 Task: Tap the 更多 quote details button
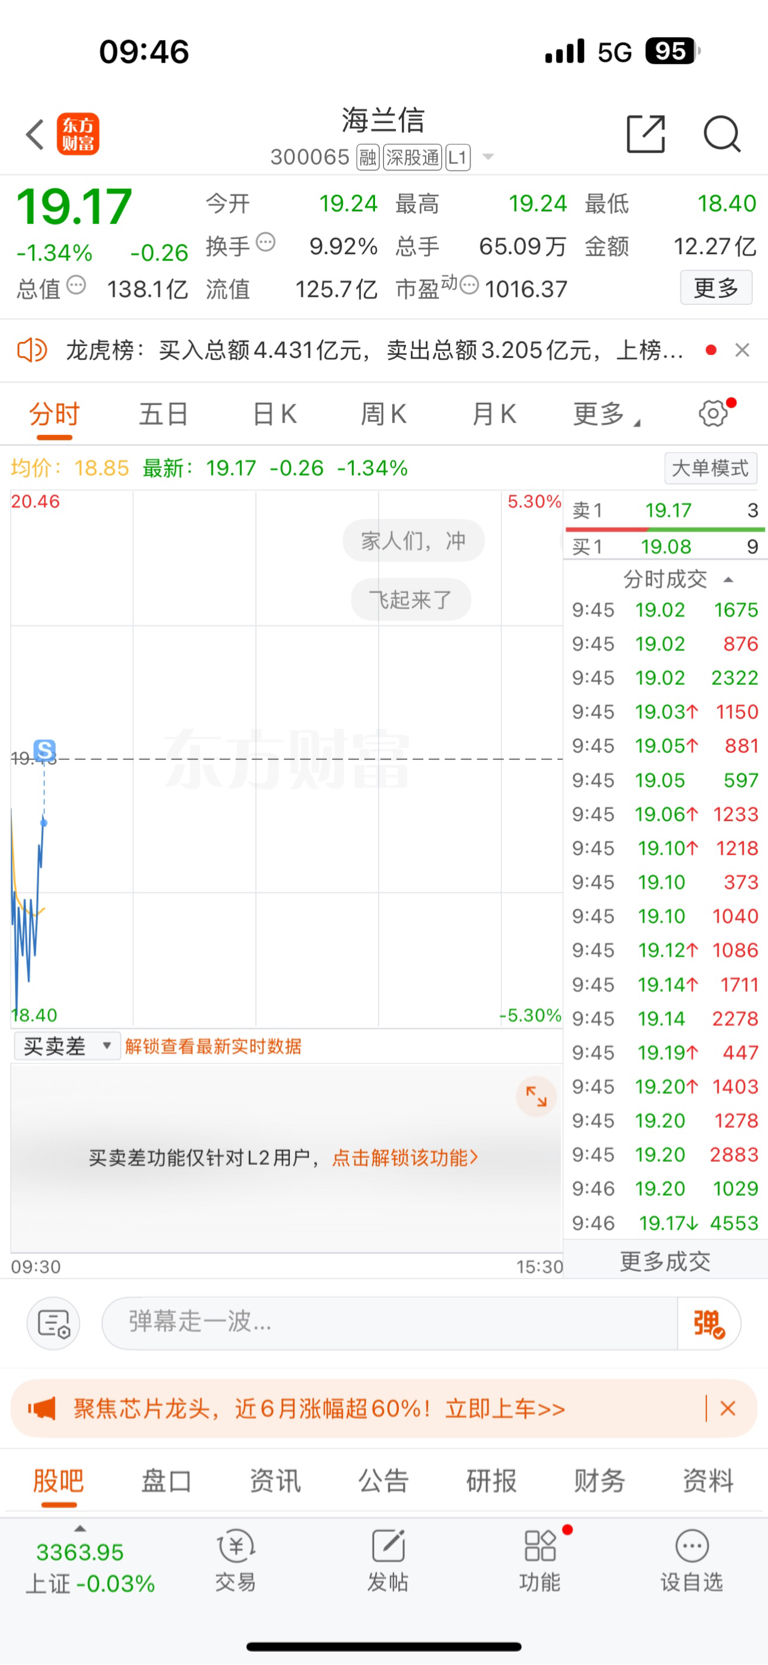(x=716, y=288)
